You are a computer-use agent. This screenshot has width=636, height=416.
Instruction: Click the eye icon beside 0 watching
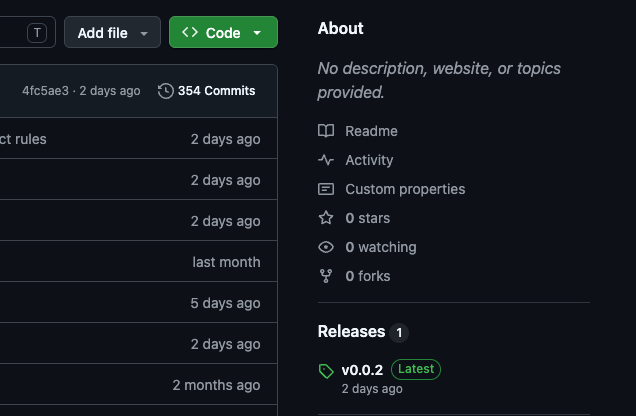click(x=326, y=247)
